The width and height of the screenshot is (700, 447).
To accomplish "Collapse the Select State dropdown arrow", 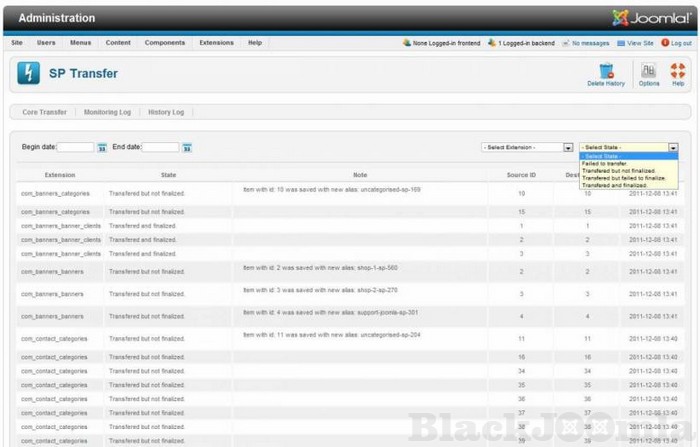I will [673, 148].
